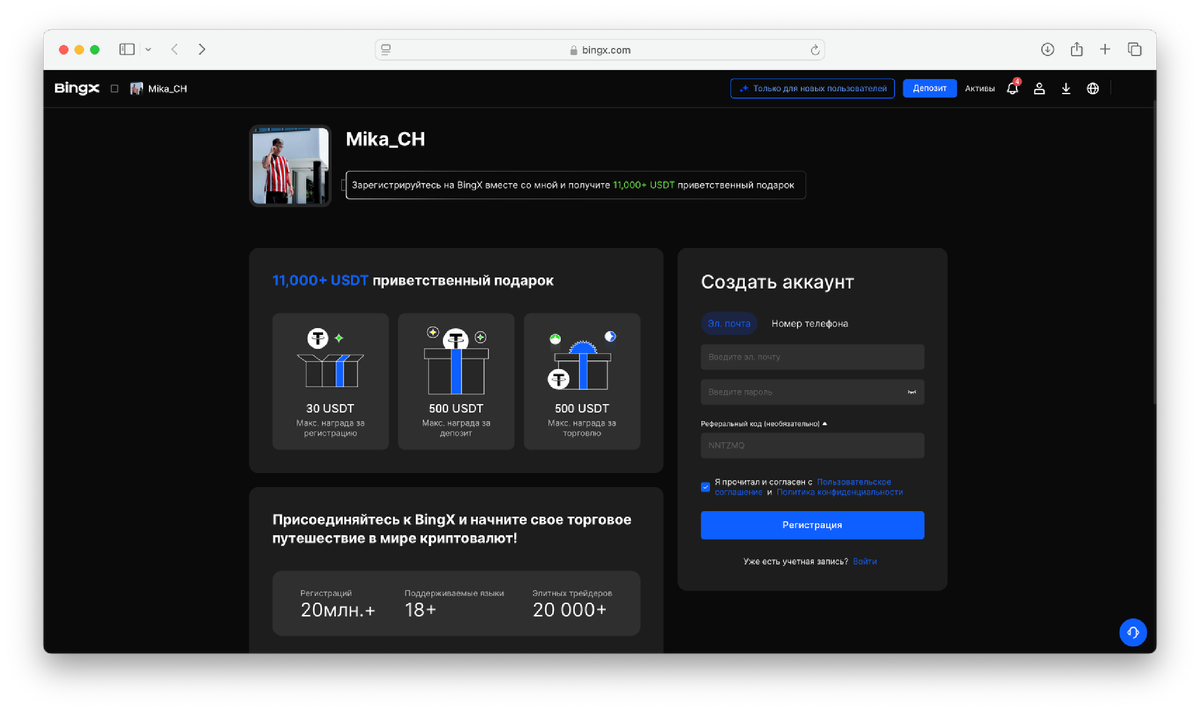Click the large Mika_CH profile heading

click(x=385, y=140)
